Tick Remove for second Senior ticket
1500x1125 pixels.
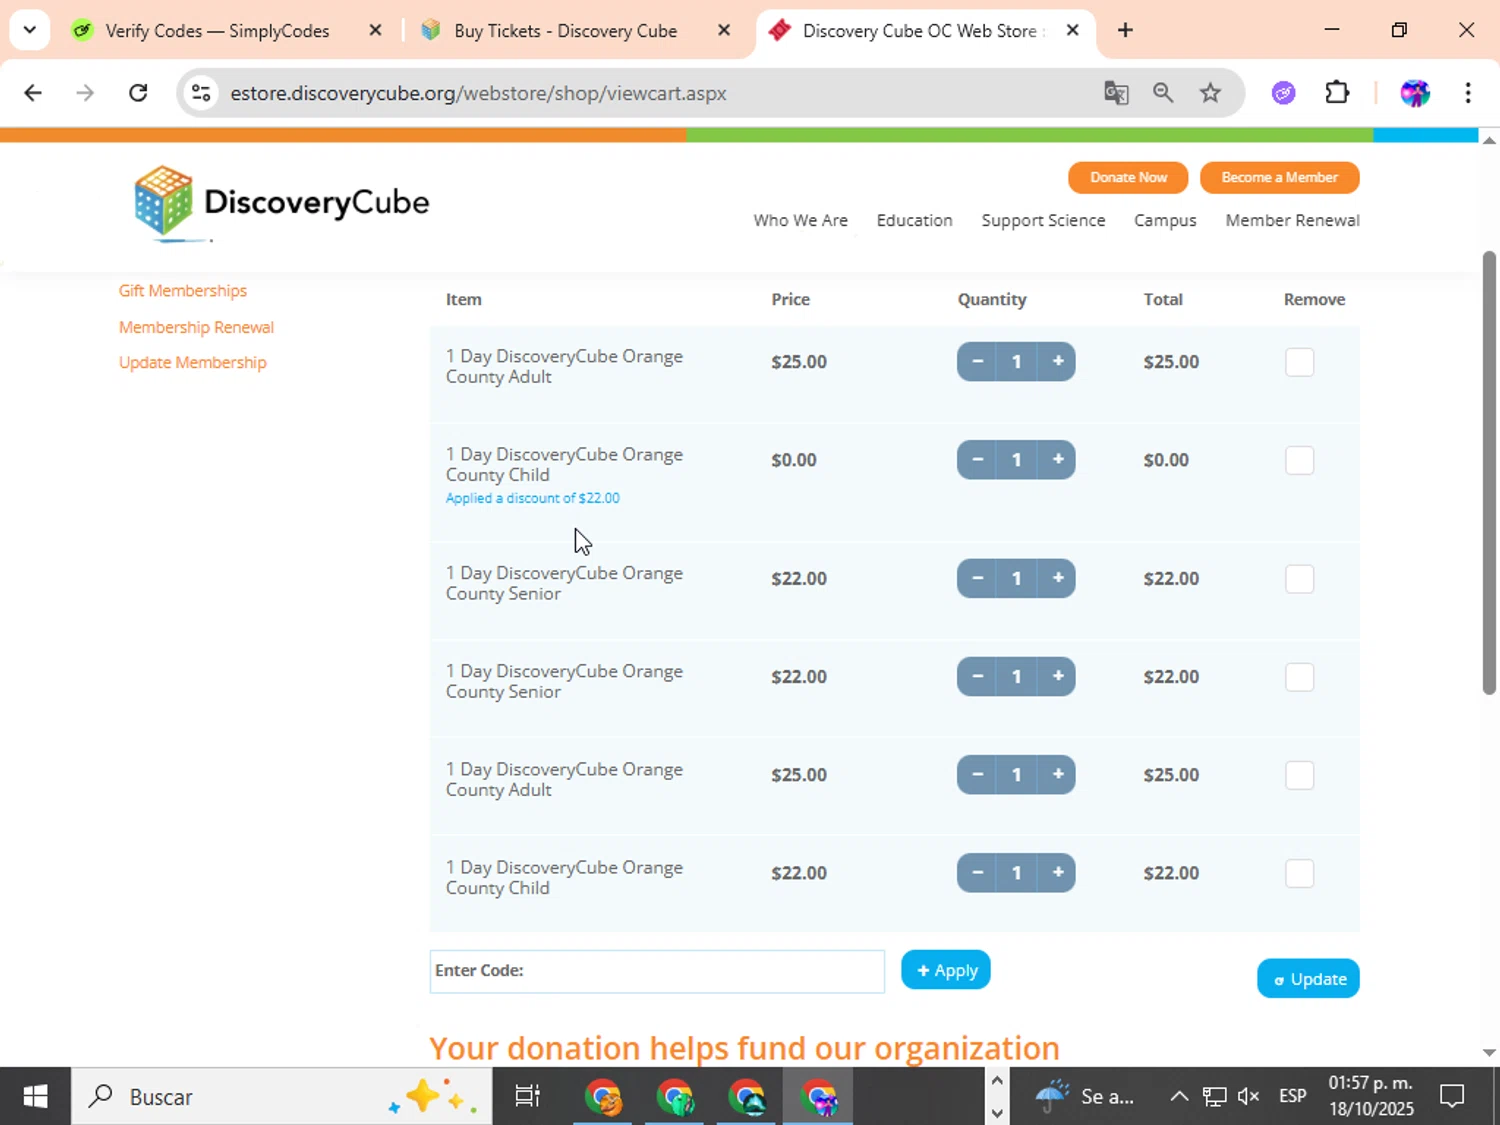[x=1299, y=677]
